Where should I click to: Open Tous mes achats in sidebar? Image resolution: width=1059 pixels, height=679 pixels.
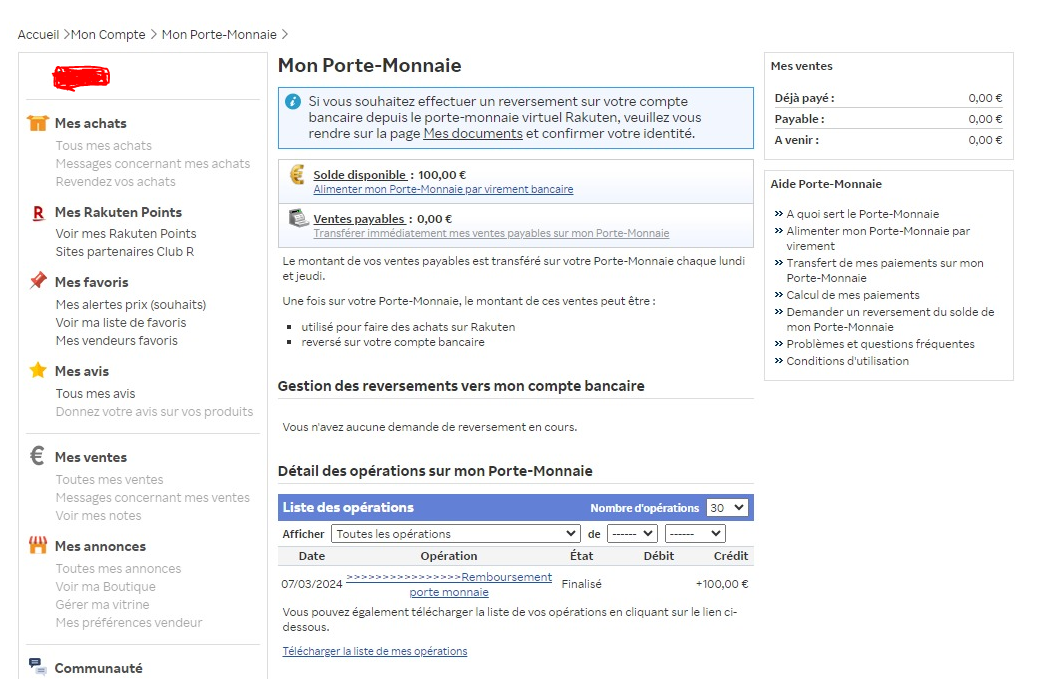103,145
